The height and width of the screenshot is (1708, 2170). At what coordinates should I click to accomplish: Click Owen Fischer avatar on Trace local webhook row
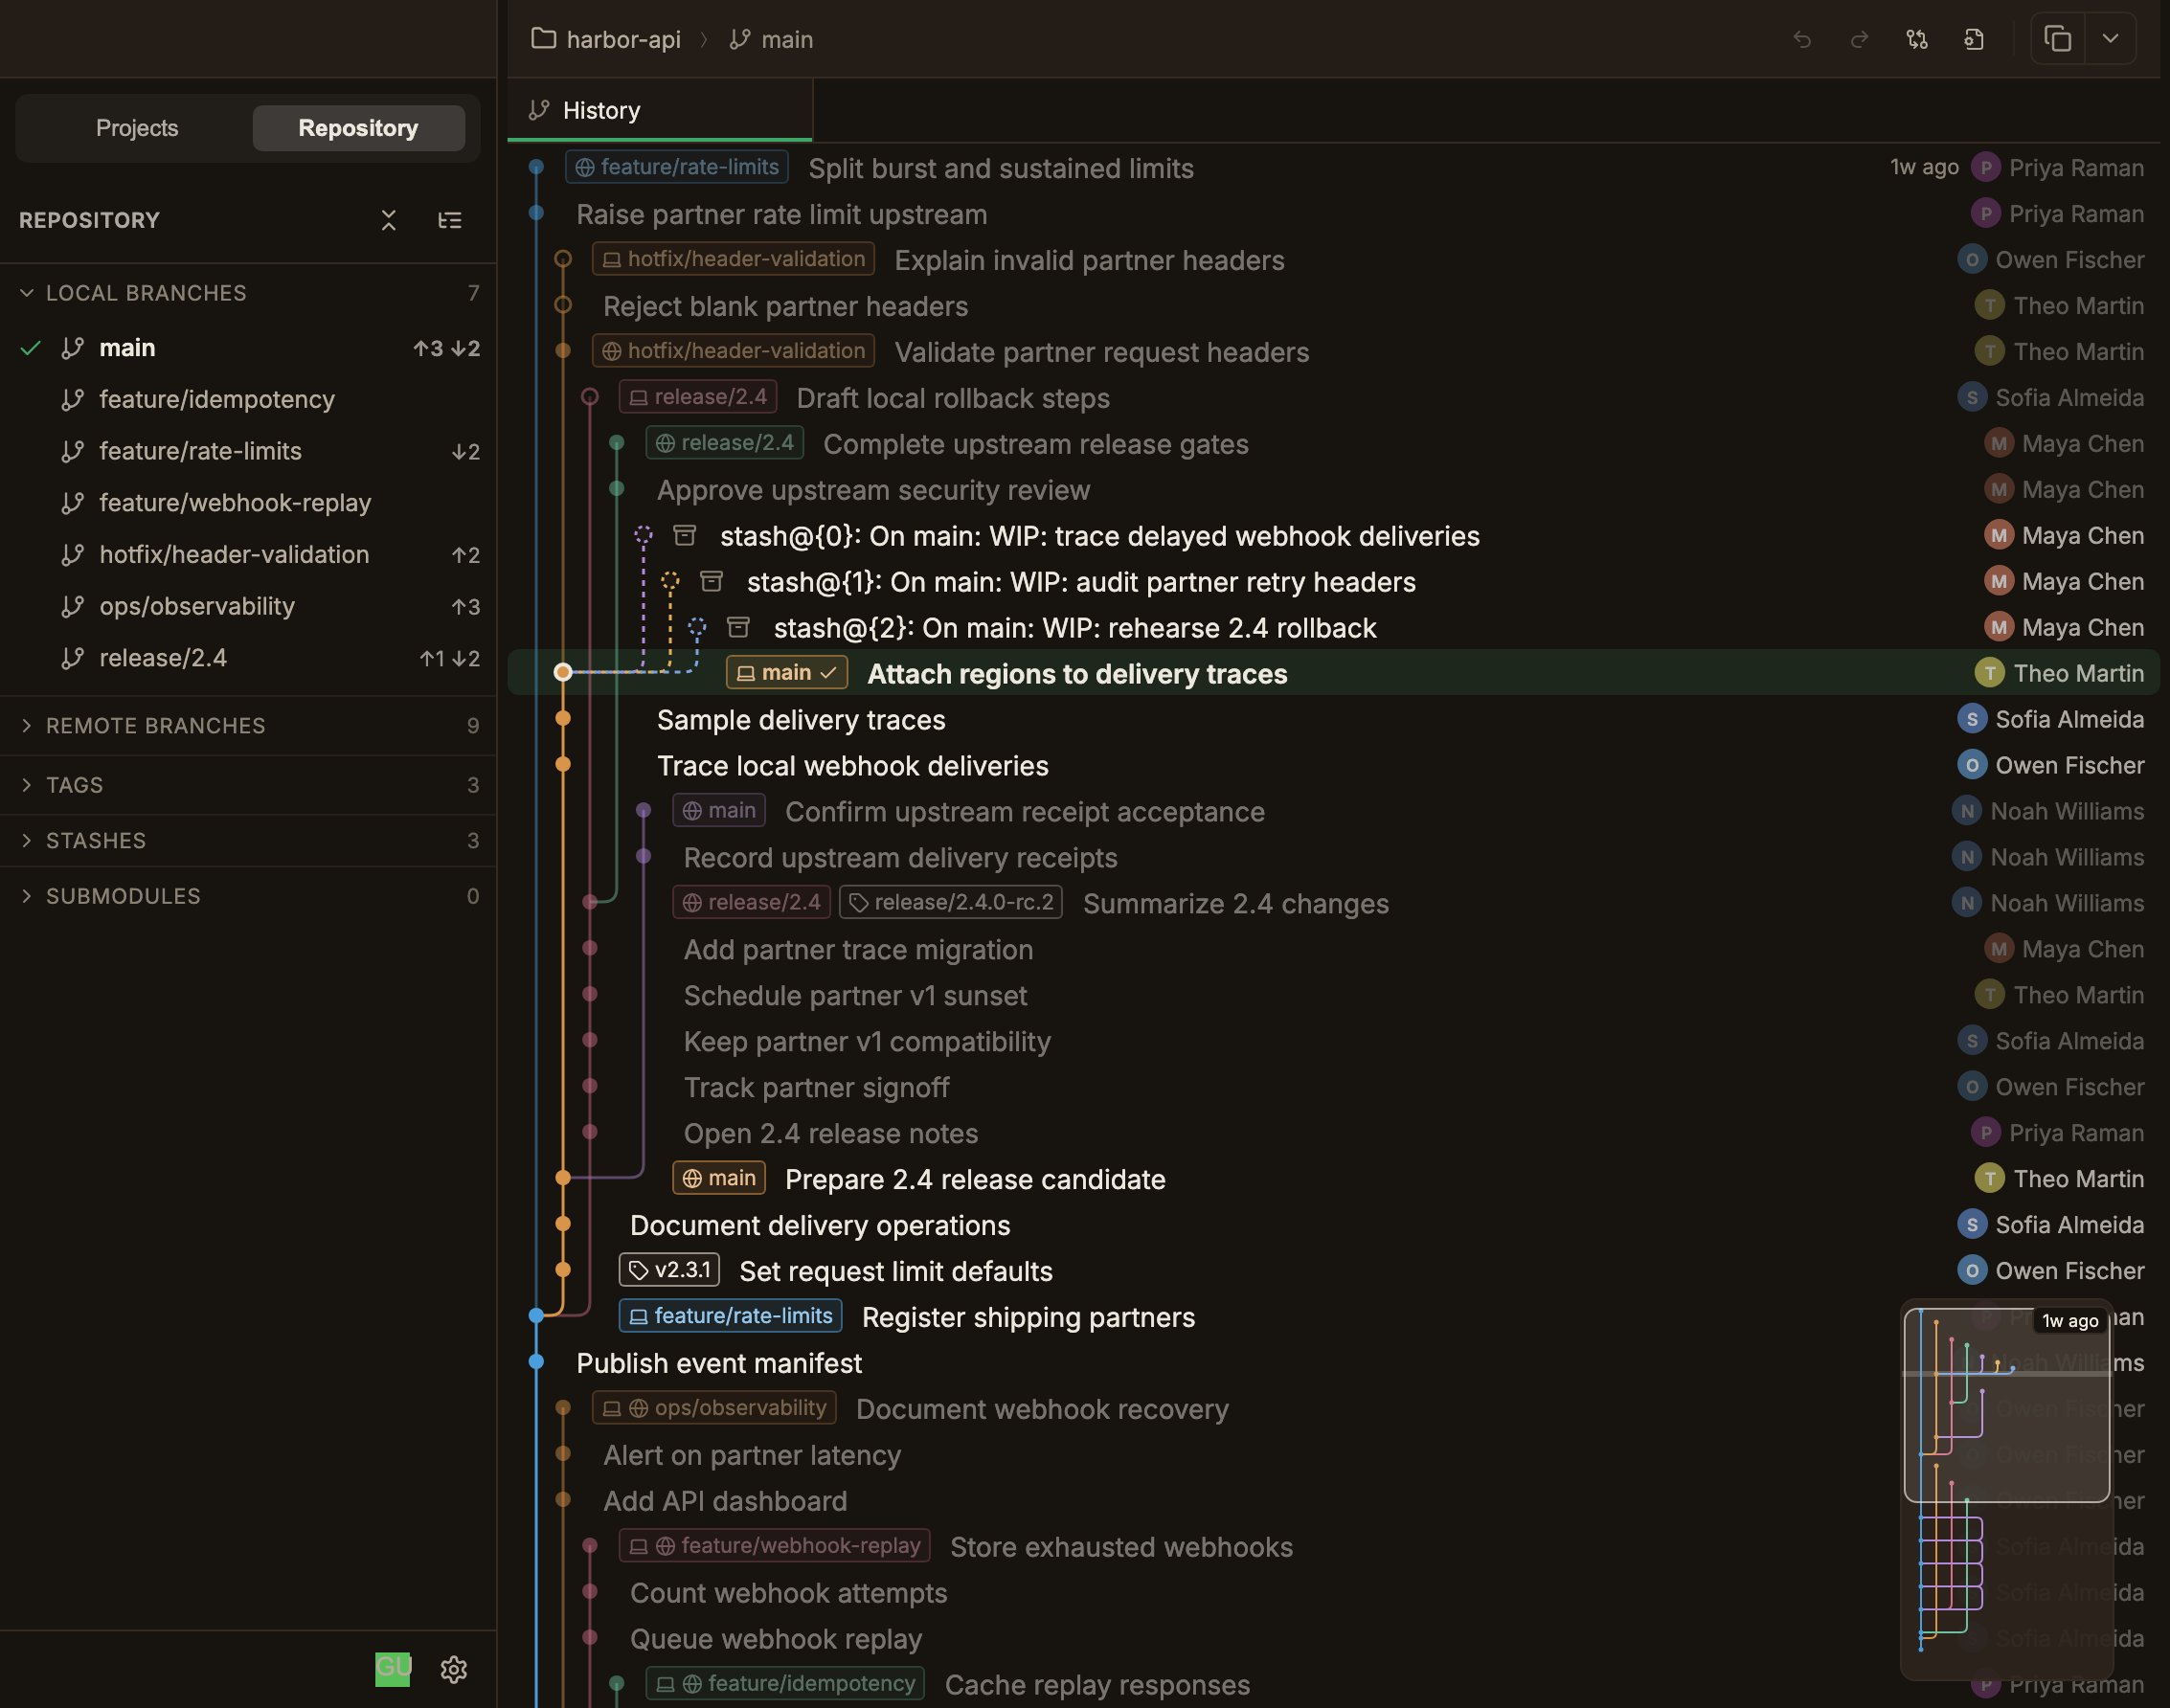coord(1971,766)
